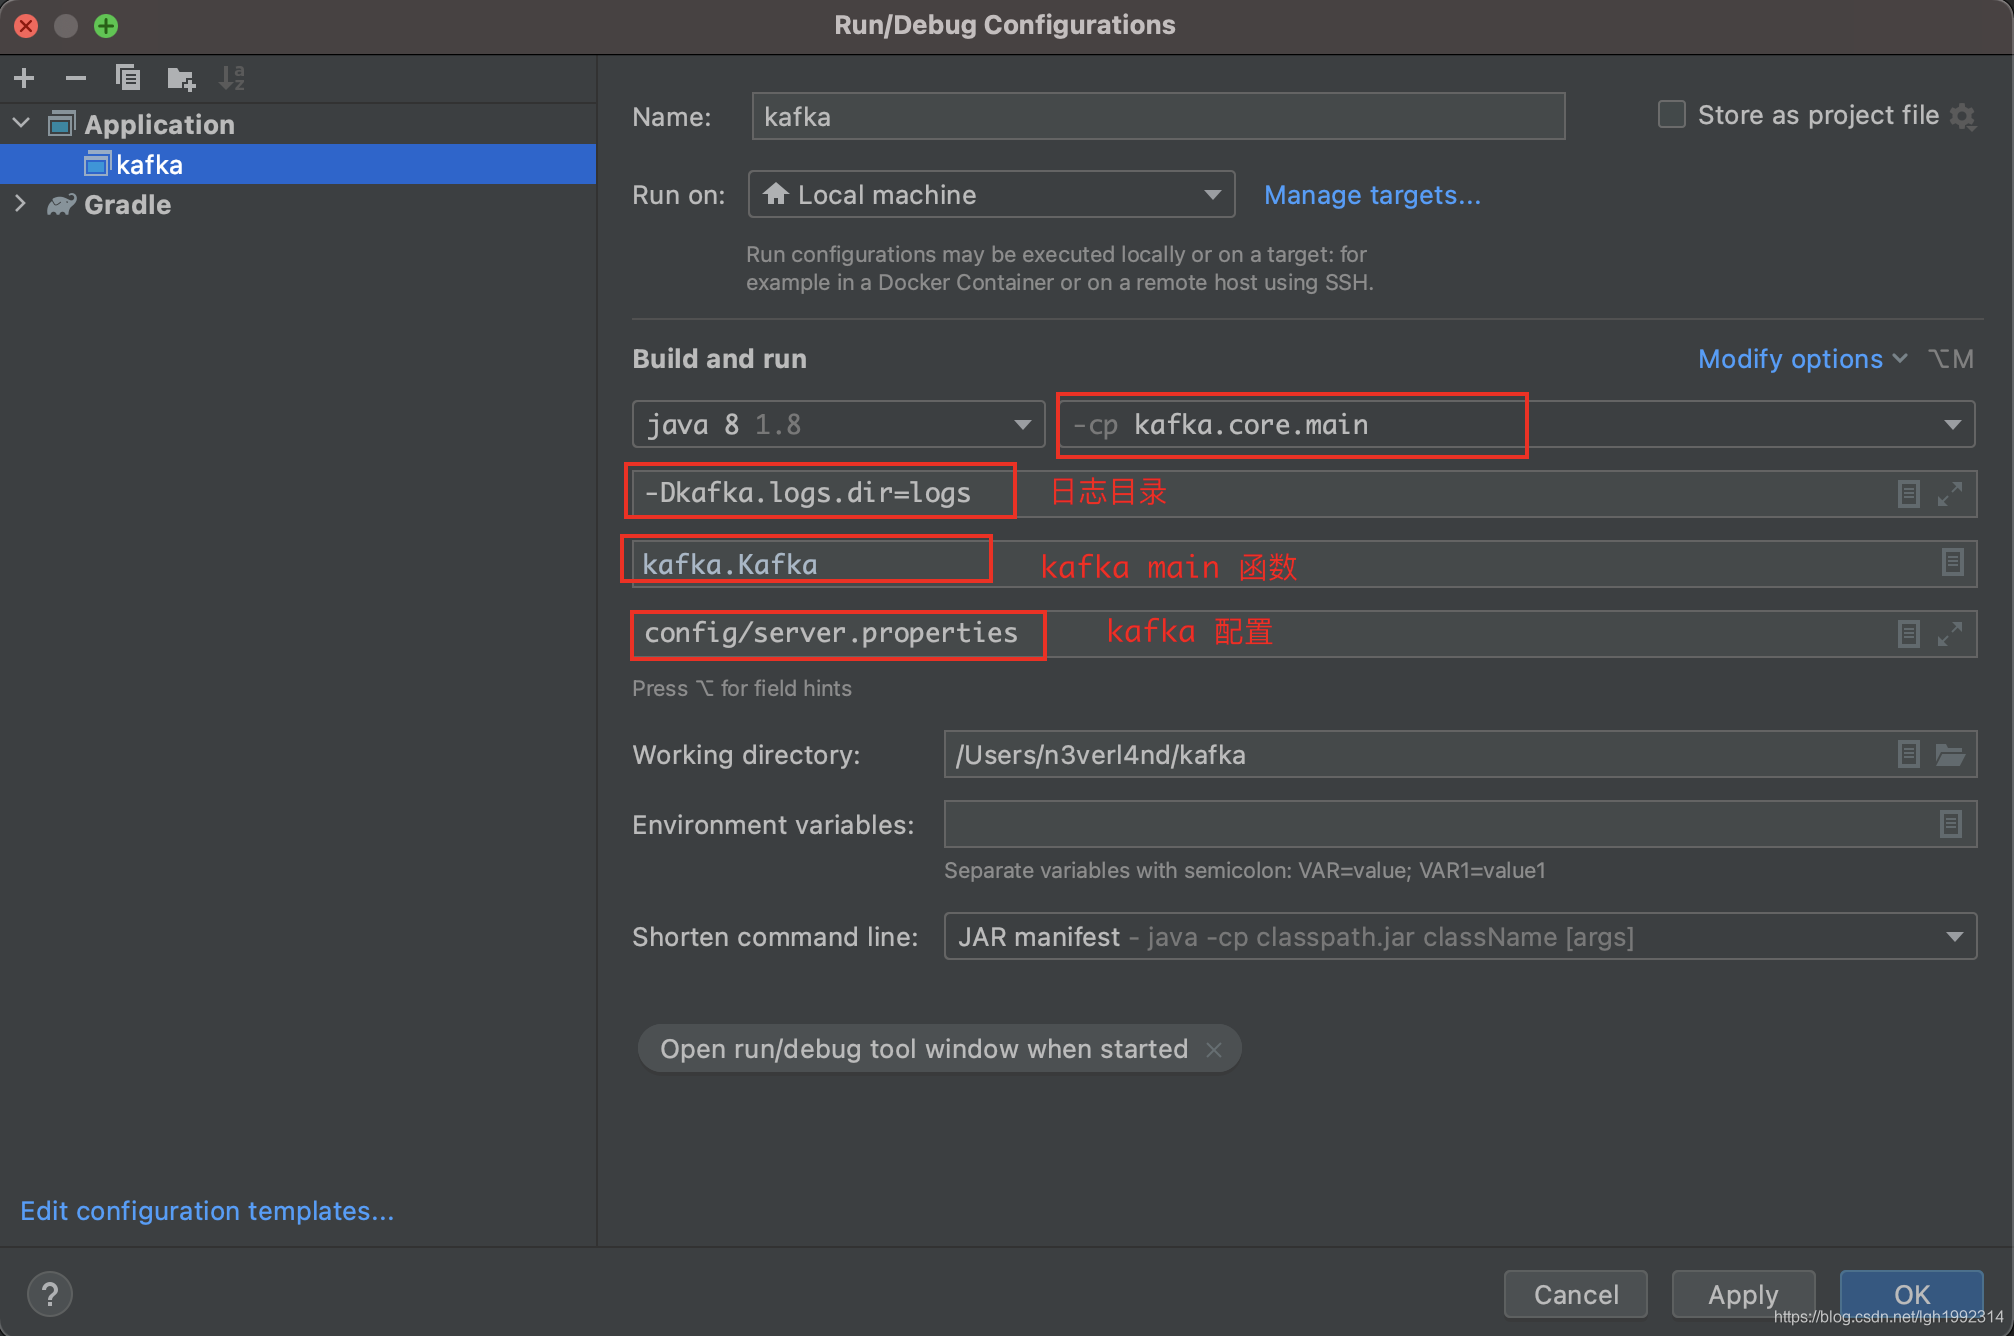The width and height of the screenshot is (2014, 1336).
Task: Remove the selected configuration
Action: click(76, 78)
